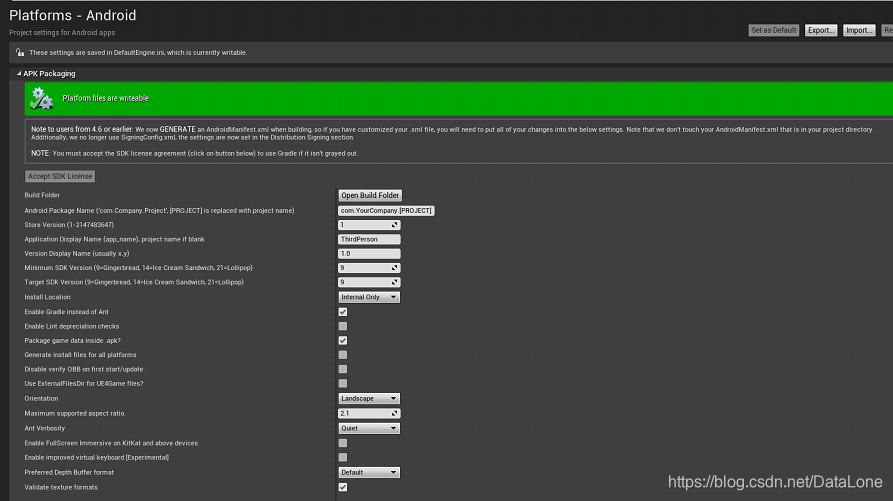Check Enable improved virtual keyboard option
893x501 pixels.
click(343, 457)
